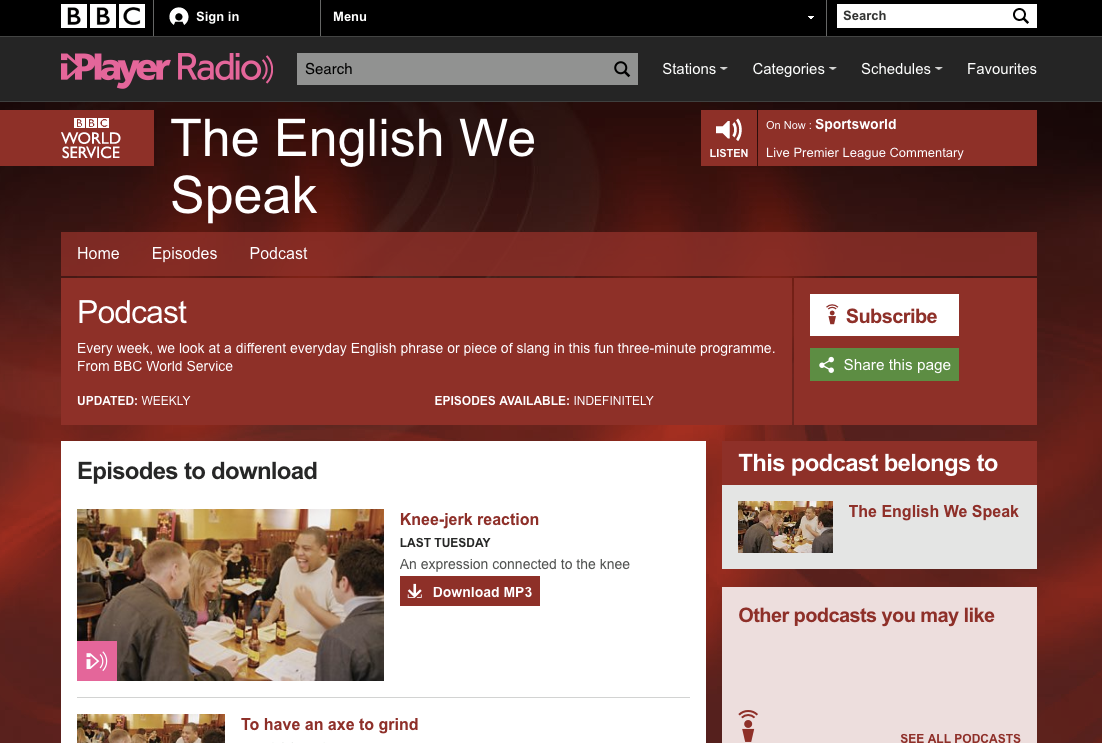Image resolution: width=1102 pixels, height=743 pixels.
Task: Click the Download MP3 button
Action: pyautogui.click(x=469, y=591)
